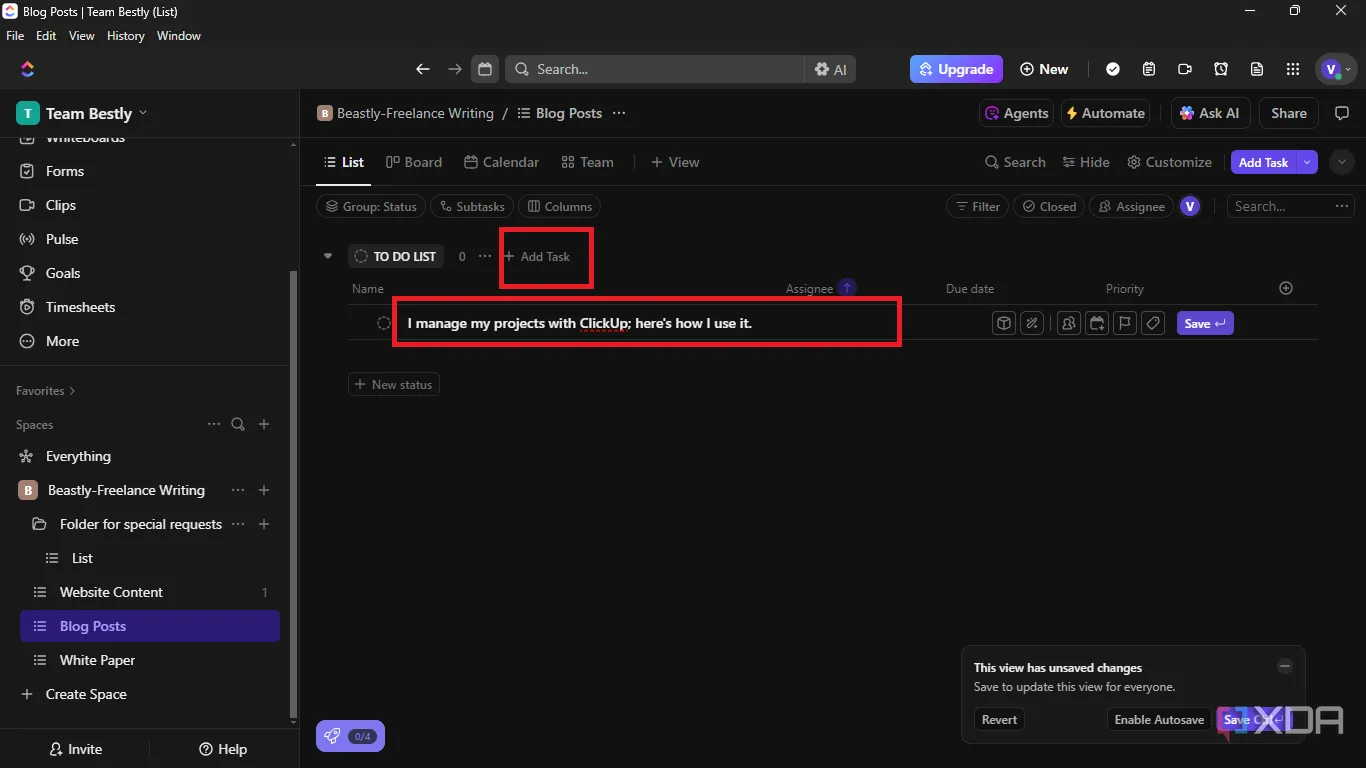The height and width of the screenshot is (768, 1366).
Task: Open the Window menu
Action: (x=179, y=36)
